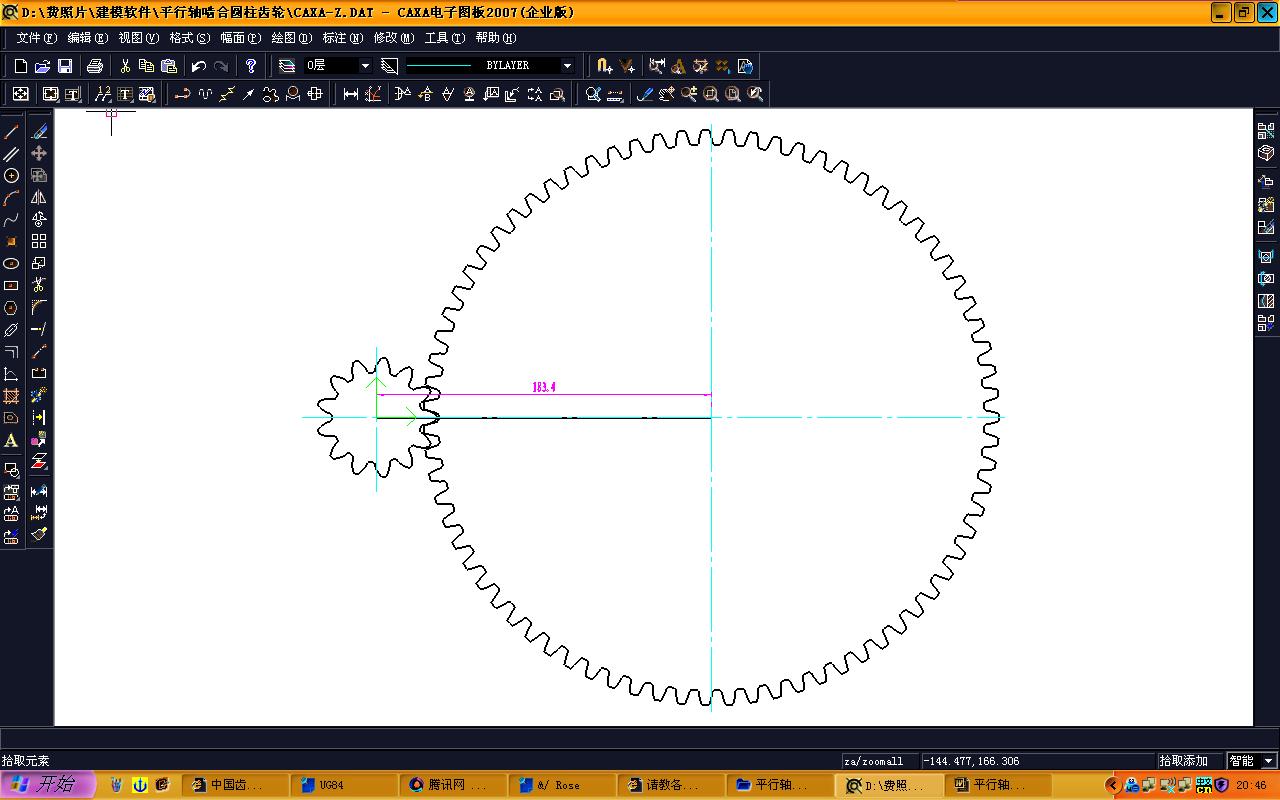Select the Trim scissors tool in left toolbar
1280x800 pixels.
click(x=39, y=286)
